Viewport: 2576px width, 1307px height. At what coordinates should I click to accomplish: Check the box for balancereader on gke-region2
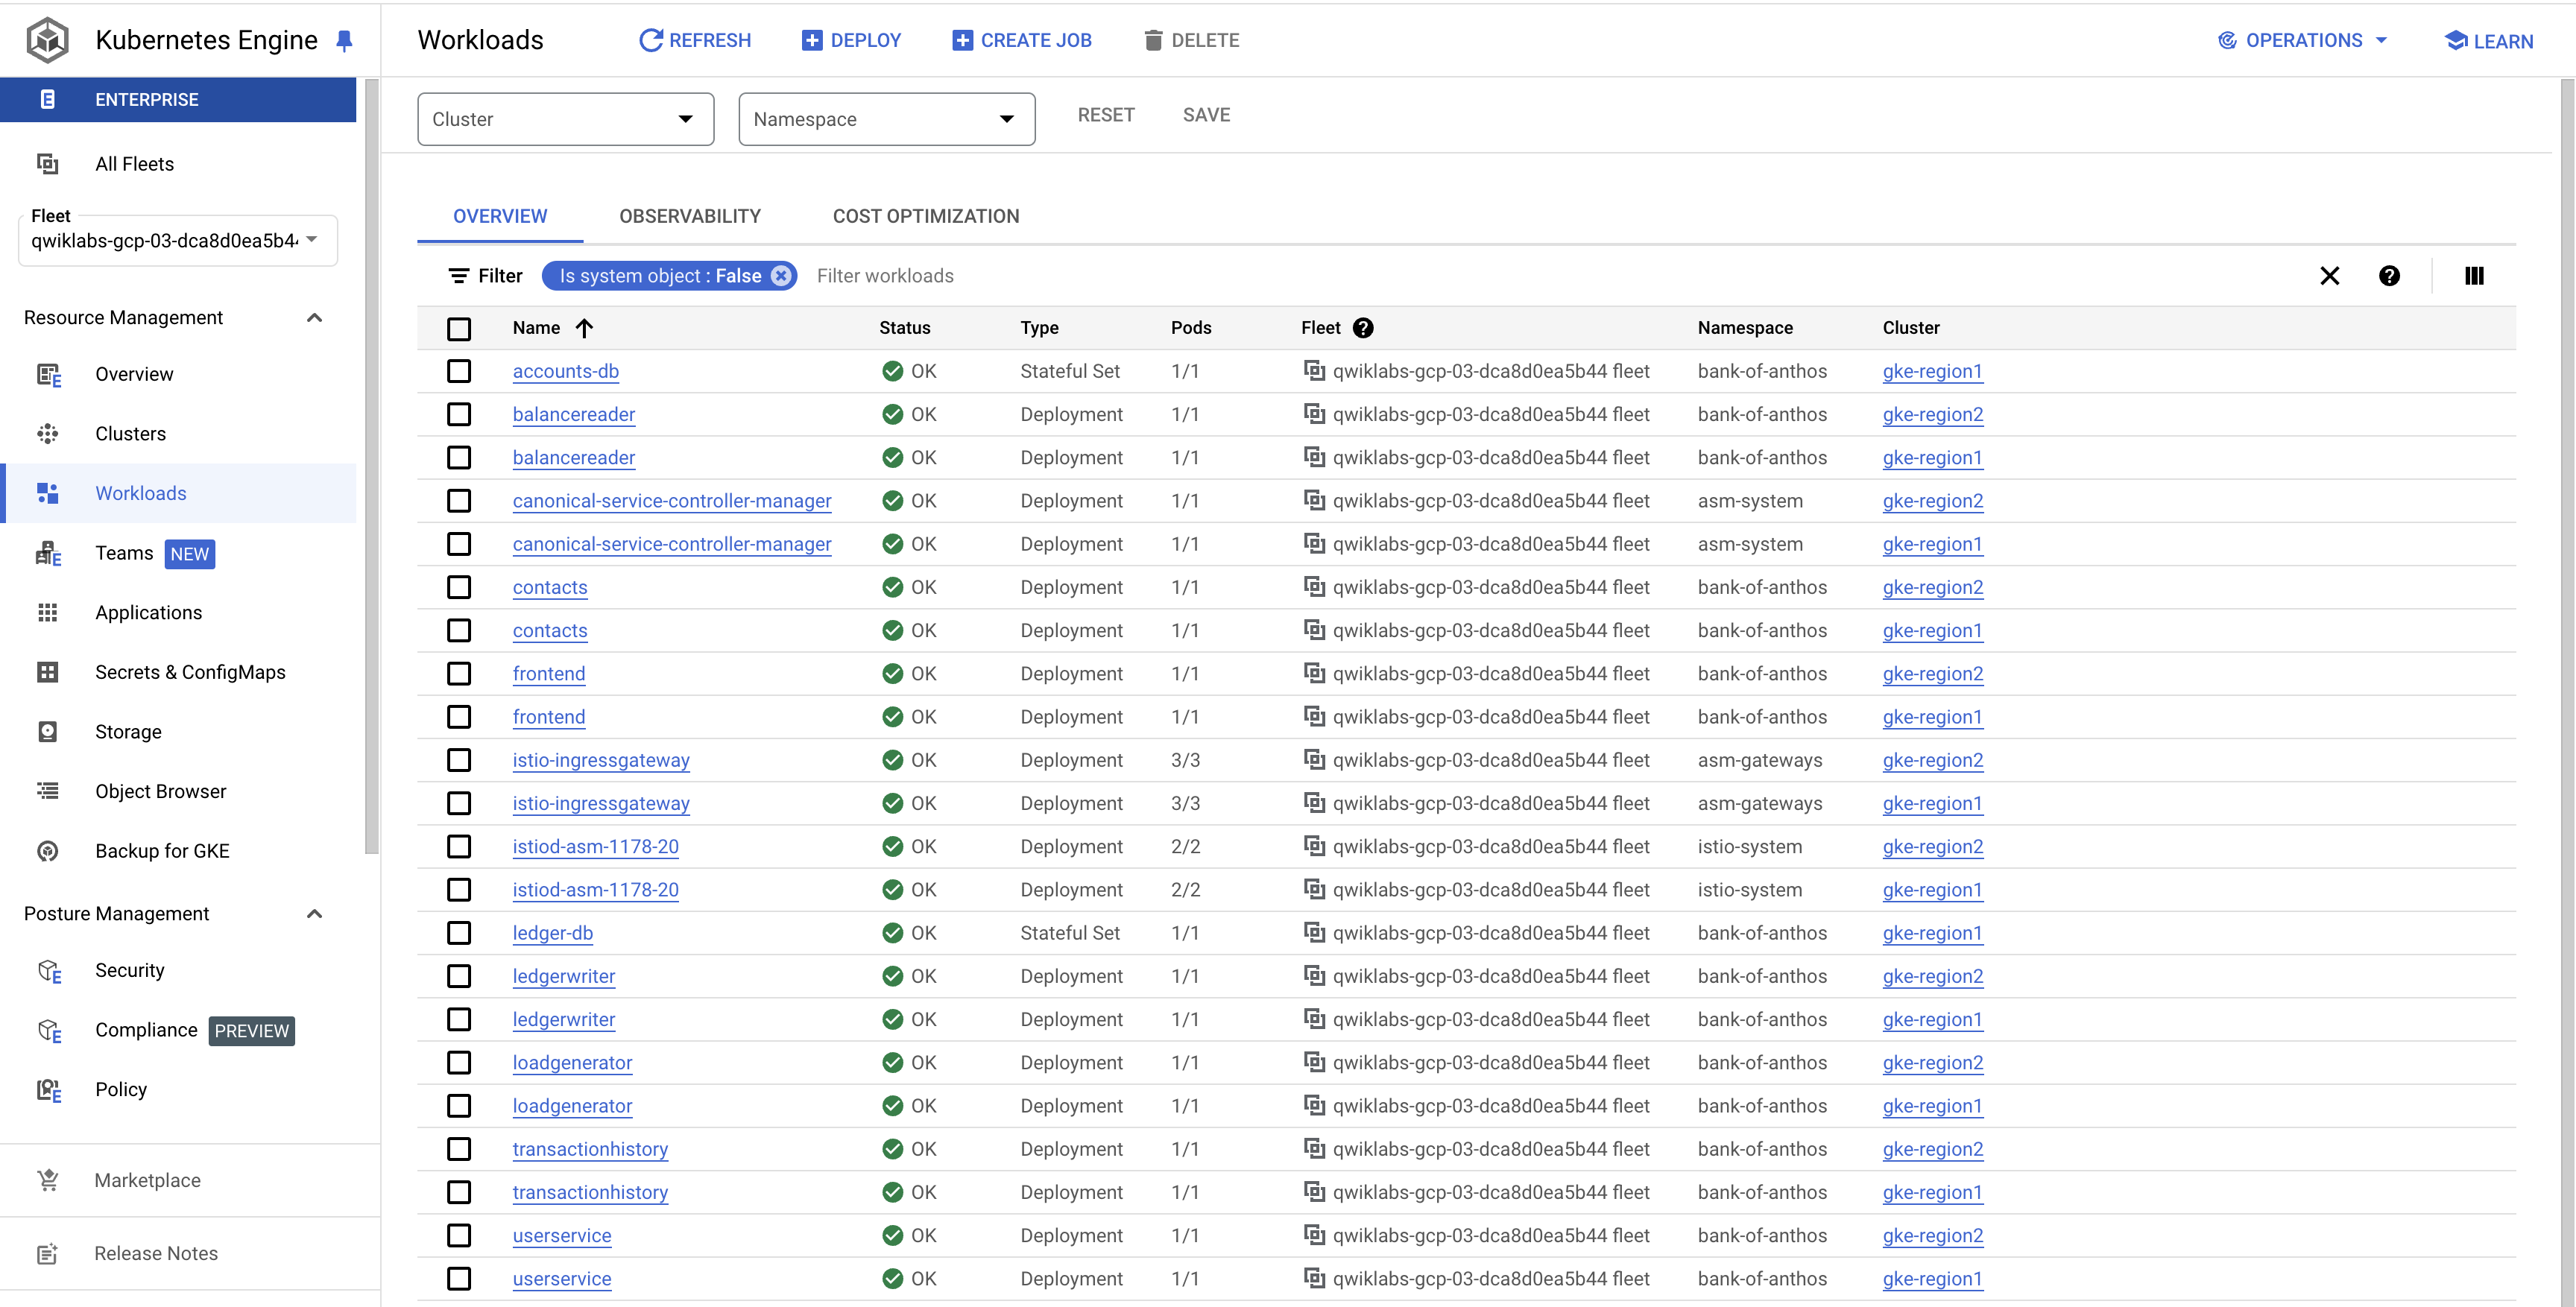click(459, 414)
